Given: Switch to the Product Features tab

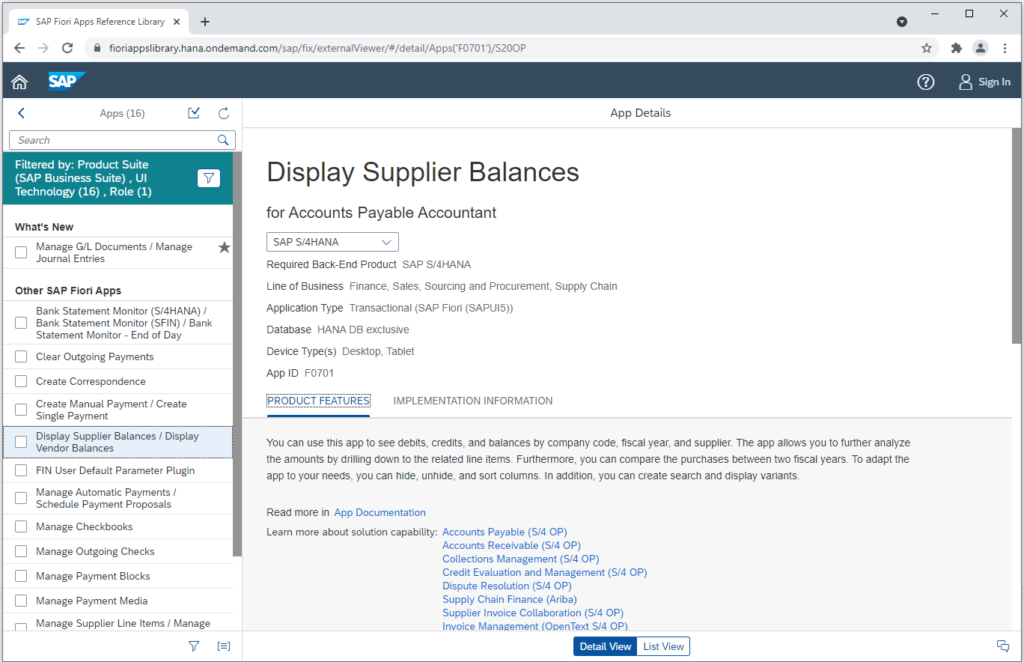Looking at the screenshot, I should click(318, 401).
